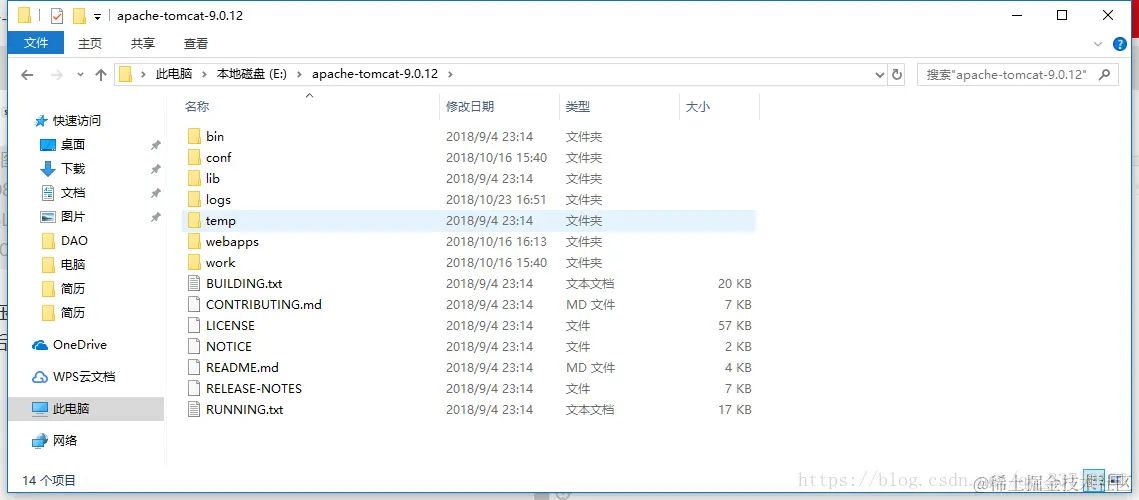The width and height of the screenshot is (1139, 500).
Task: Open the 主页 ribbon tab
Action: [x=90, y=44]
